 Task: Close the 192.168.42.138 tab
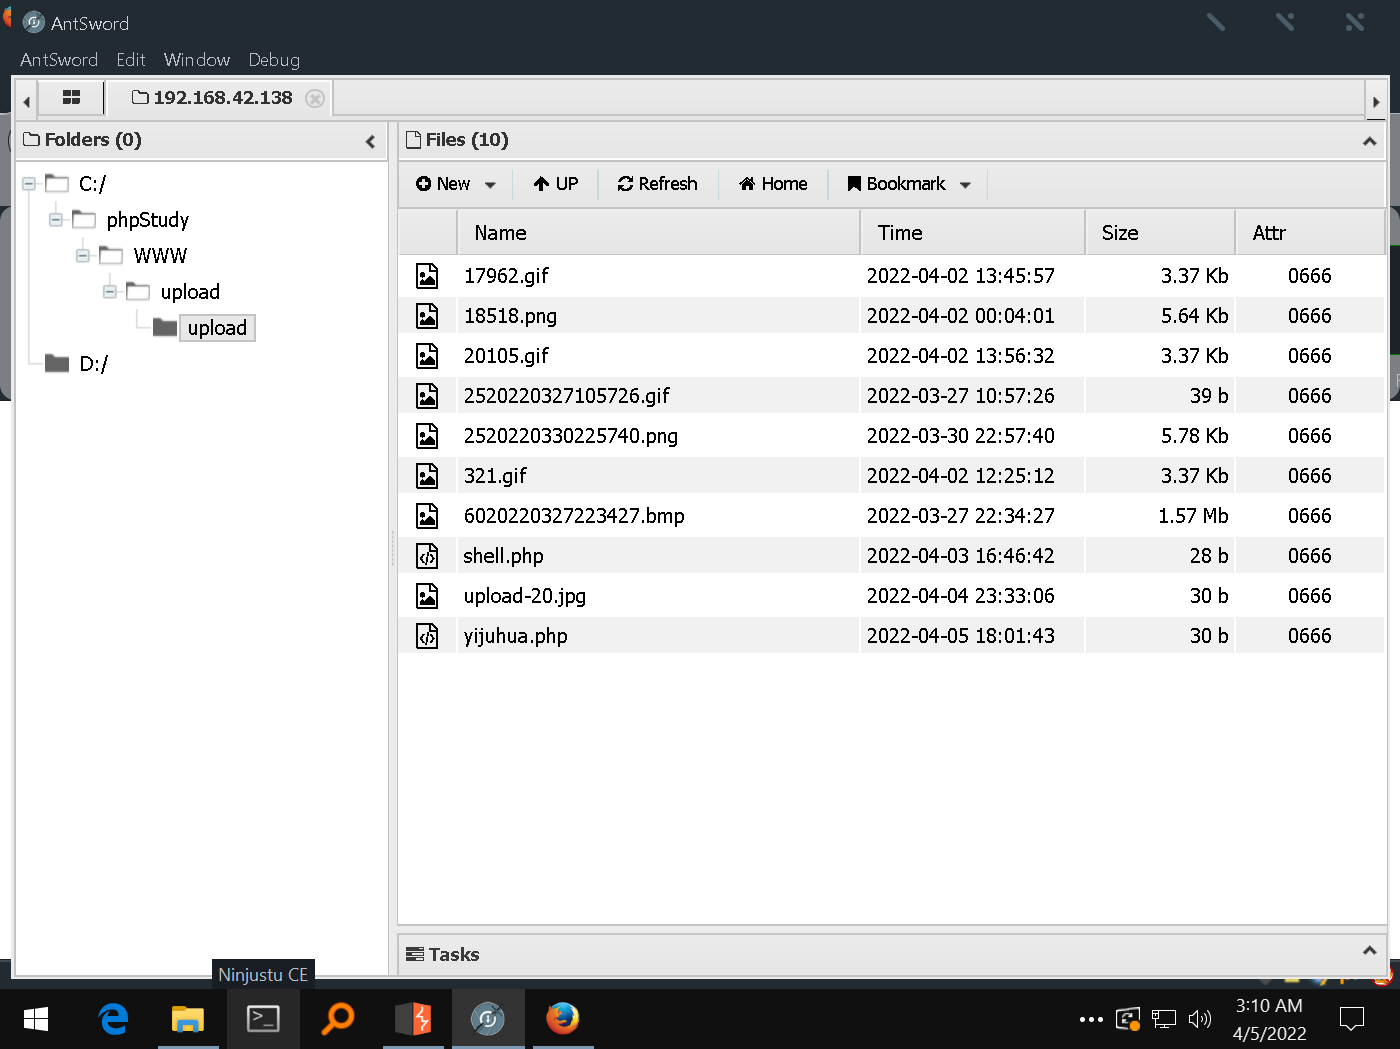315,98
